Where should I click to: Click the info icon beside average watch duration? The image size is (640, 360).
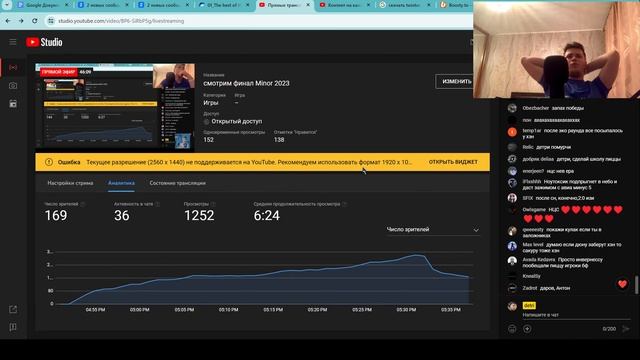(344, 204)
